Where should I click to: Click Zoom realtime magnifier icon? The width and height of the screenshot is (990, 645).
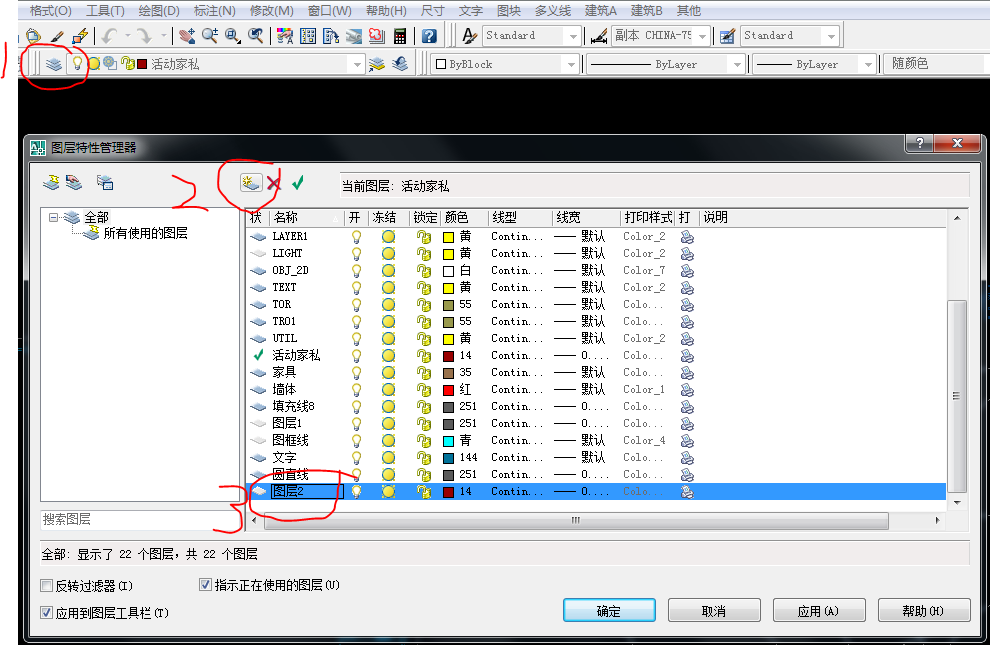click(x=210, y=36)
